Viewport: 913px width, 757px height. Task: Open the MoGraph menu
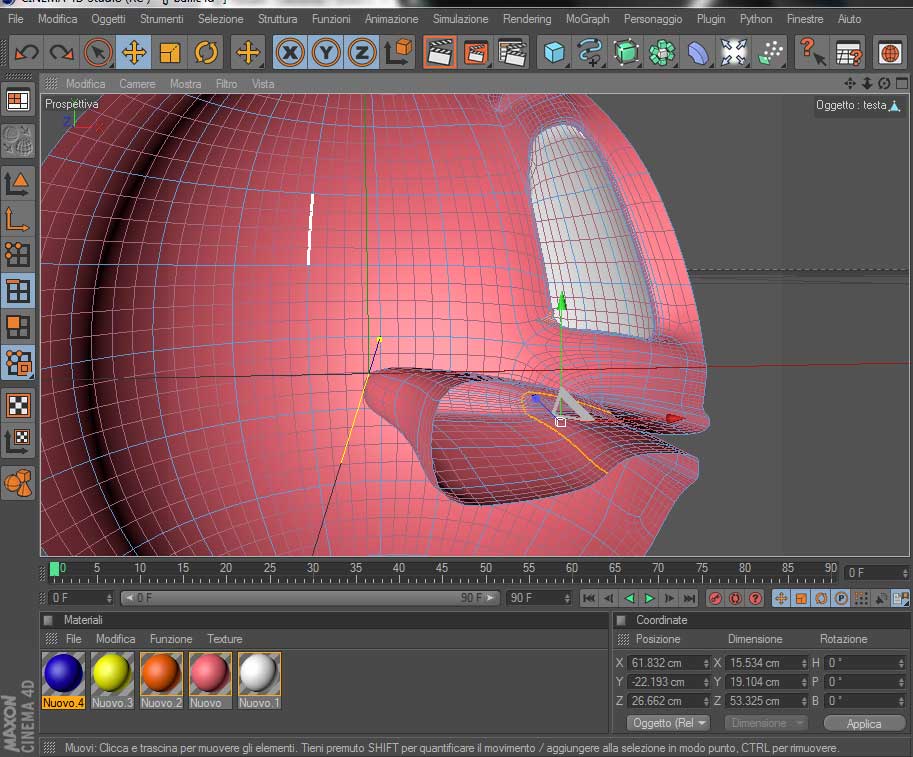point(586,19)
